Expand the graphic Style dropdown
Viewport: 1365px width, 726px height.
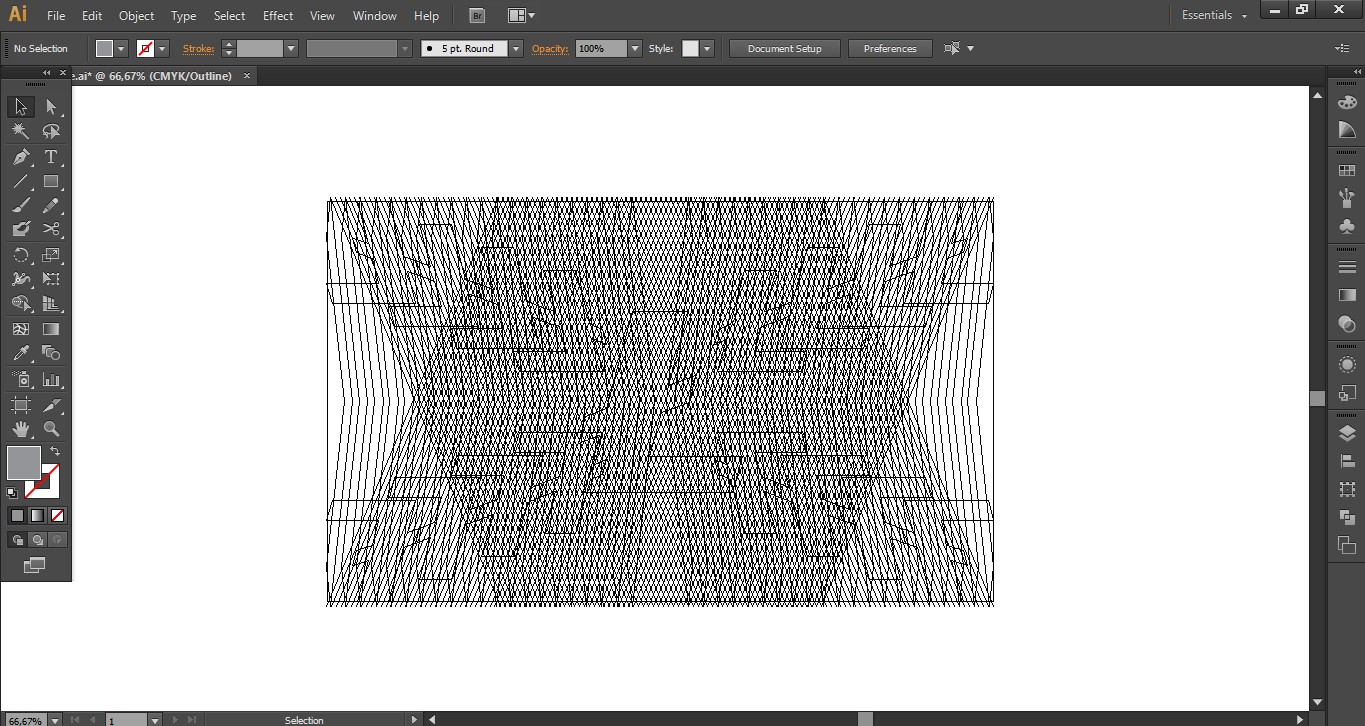(x=707, y=49)
